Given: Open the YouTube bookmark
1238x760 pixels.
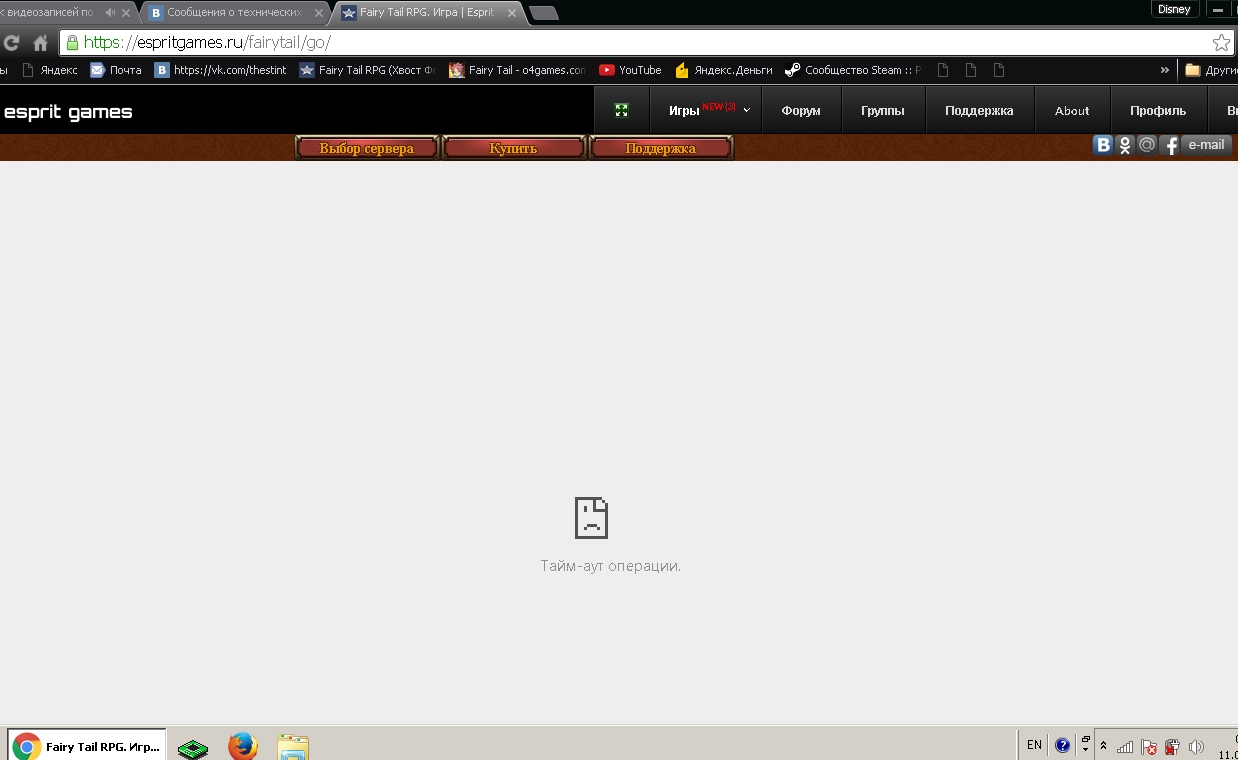Looking at the screenshot, I should 630,70.
